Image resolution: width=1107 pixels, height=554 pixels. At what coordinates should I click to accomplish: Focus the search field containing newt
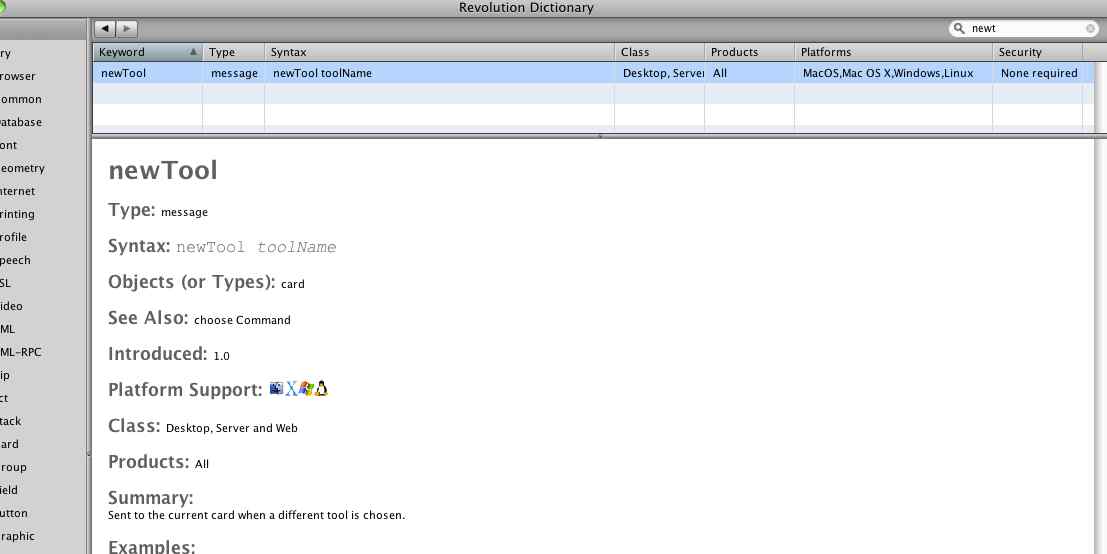coord(1025,28)
